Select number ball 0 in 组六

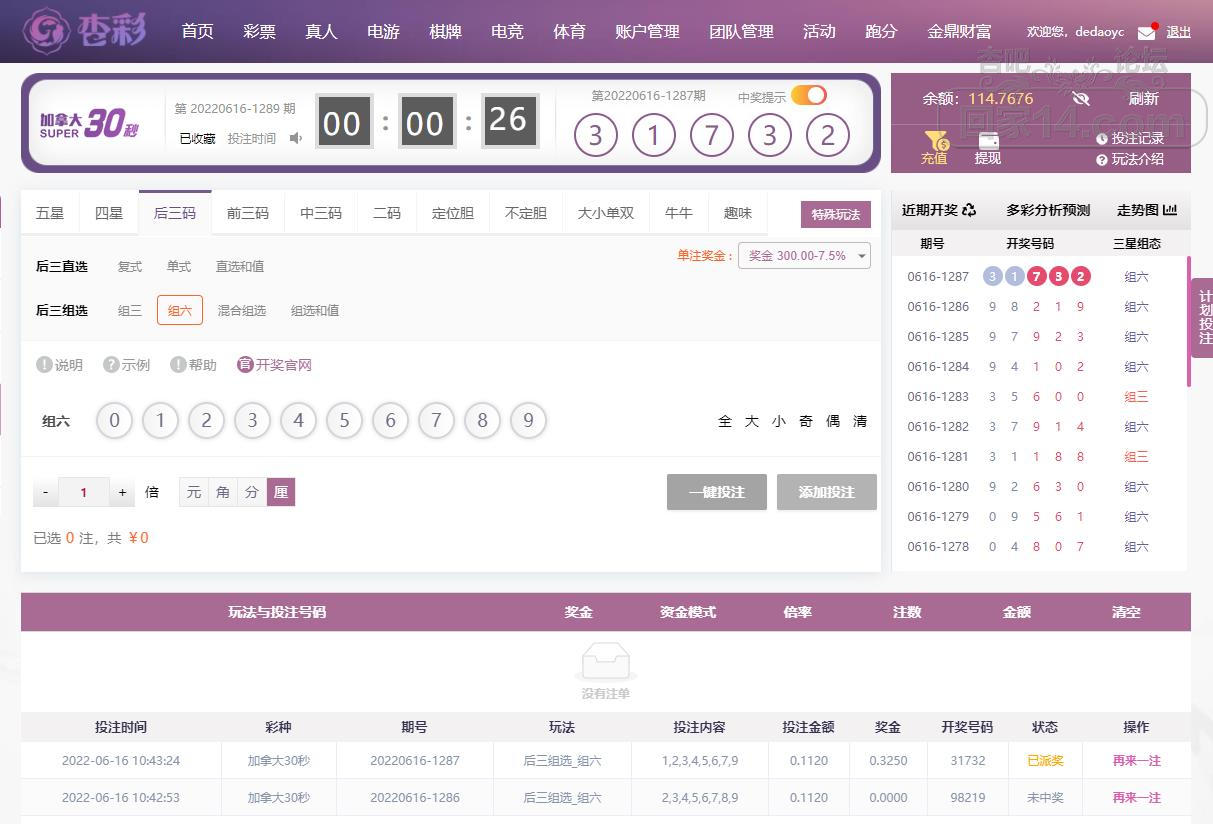coord(114,421)
